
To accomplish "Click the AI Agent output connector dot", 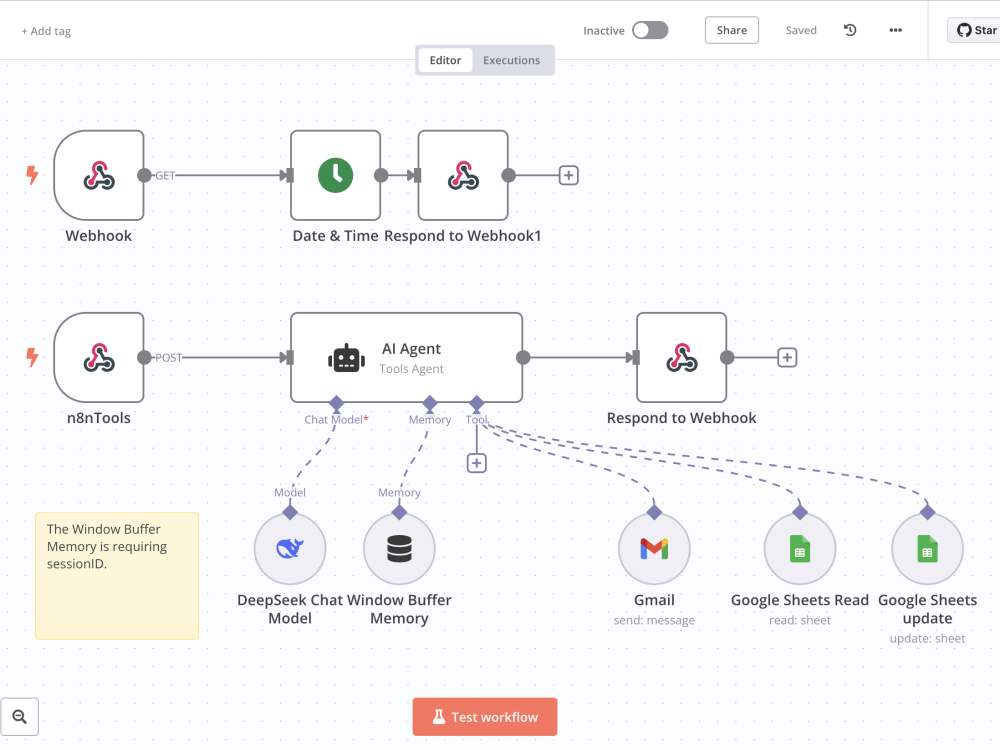I will [523, 357].
